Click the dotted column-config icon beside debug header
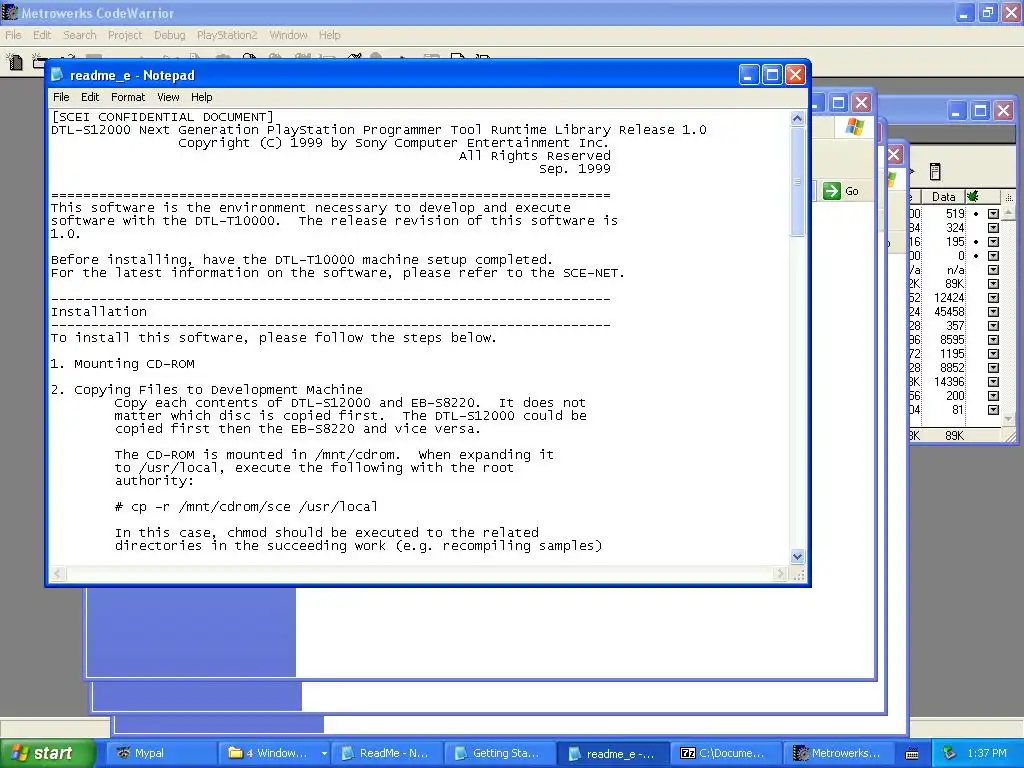This screenshot has width=1024, height=768. click(x=1008, y=197)
